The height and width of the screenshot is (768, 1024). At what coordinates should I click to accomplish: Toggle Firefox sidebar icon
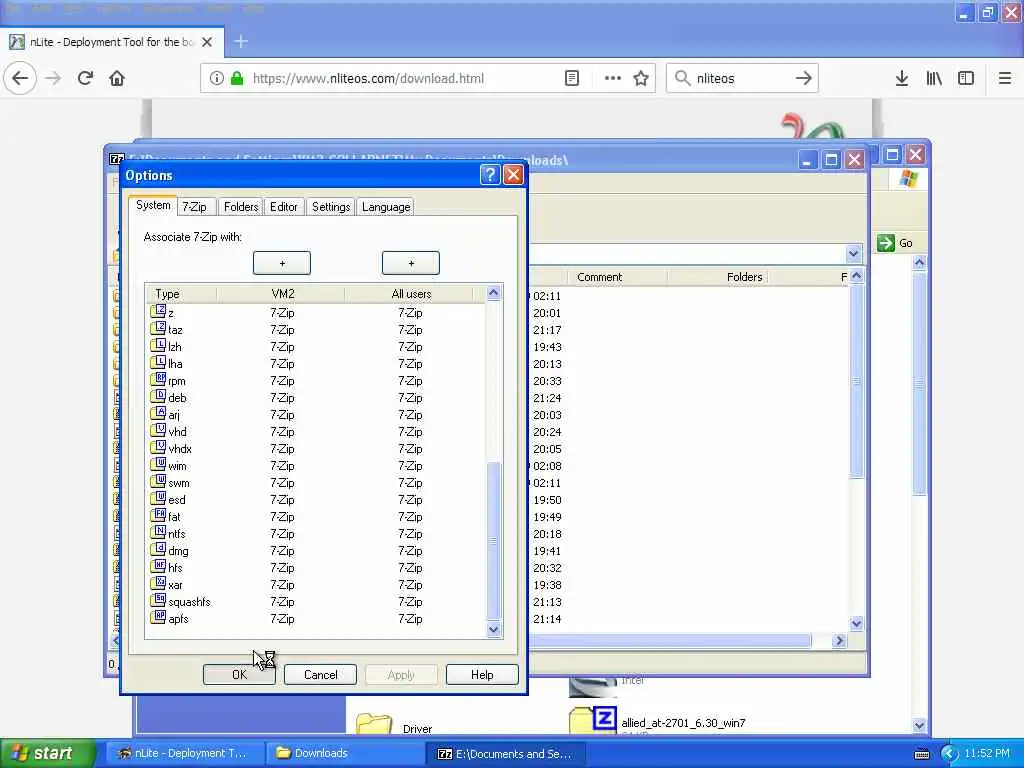click(966, 78)
